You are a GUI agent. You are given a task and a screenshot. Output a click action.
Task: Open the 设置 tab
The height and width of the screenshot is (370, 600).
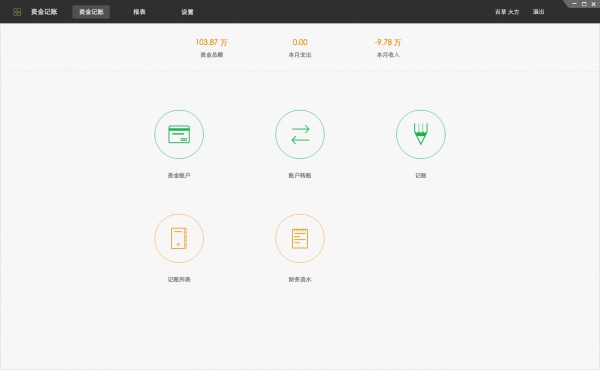tap(188, 12)
